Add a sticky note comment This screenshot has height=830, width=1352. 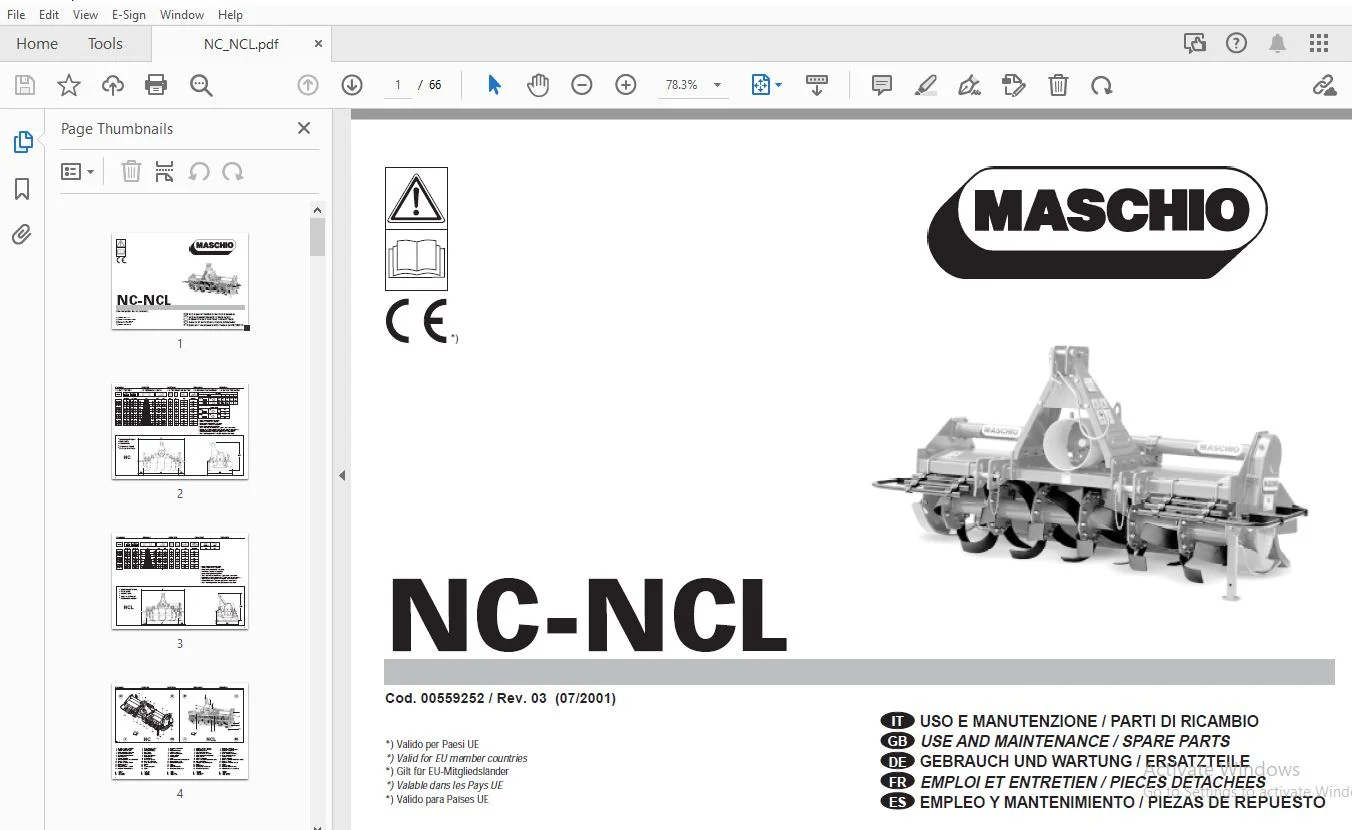(x=882, y=86)
